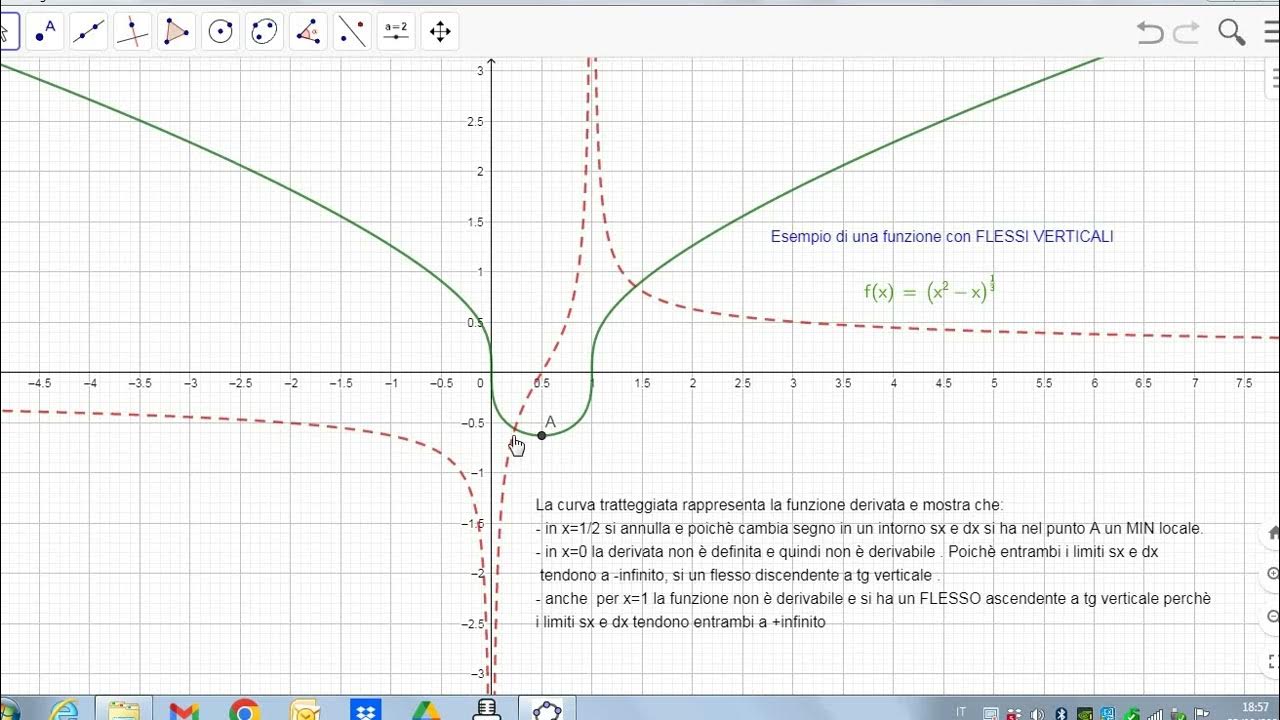
Task: Click the text line 'anche per x=1'
Action: coord(873,598)
